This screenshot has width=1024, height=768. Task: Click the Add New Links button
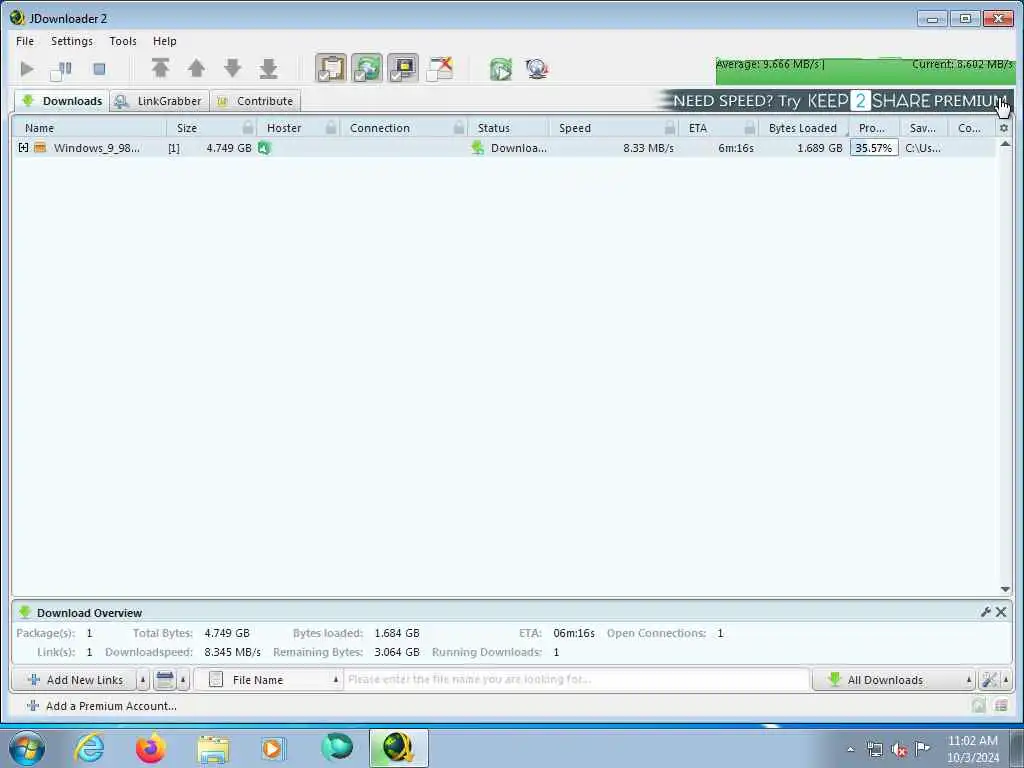click(x=74, y=680)
